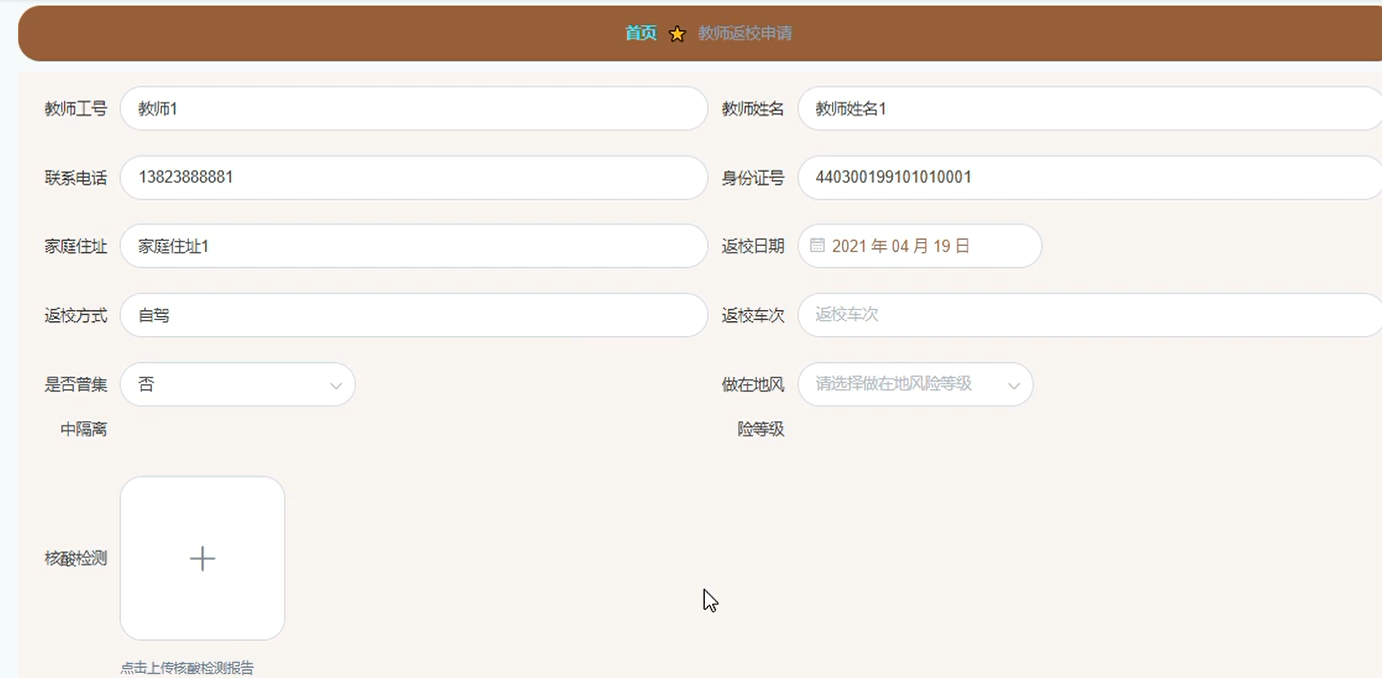Click chevron of risk level select
Image resolution: width=1382 pixels, height=678 pixels.
click(x=1014, y=386)
